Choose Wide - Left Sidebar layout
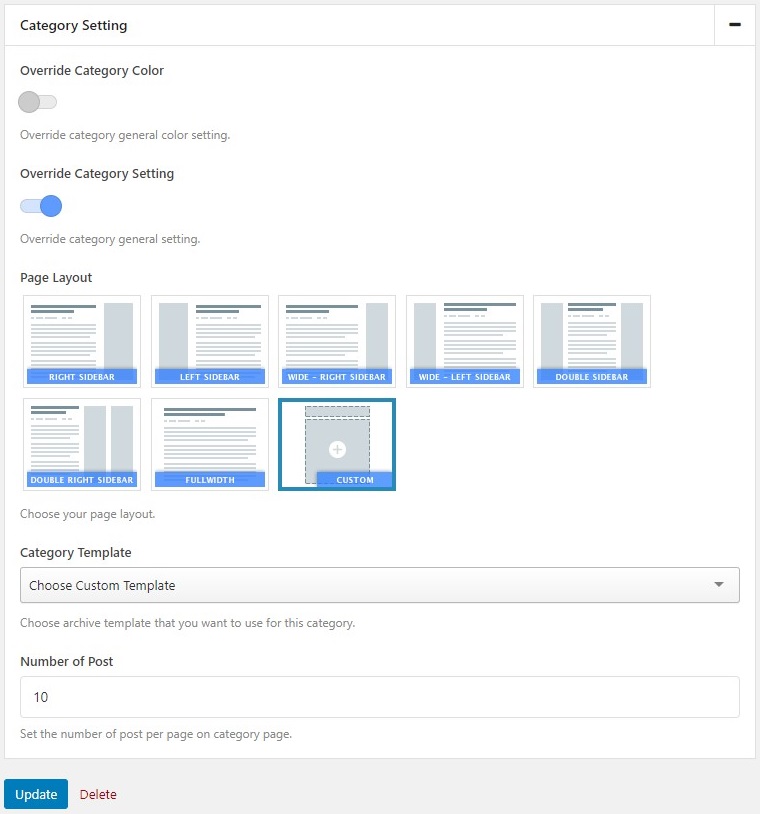The image size is (760, 814). click(465, 342)
